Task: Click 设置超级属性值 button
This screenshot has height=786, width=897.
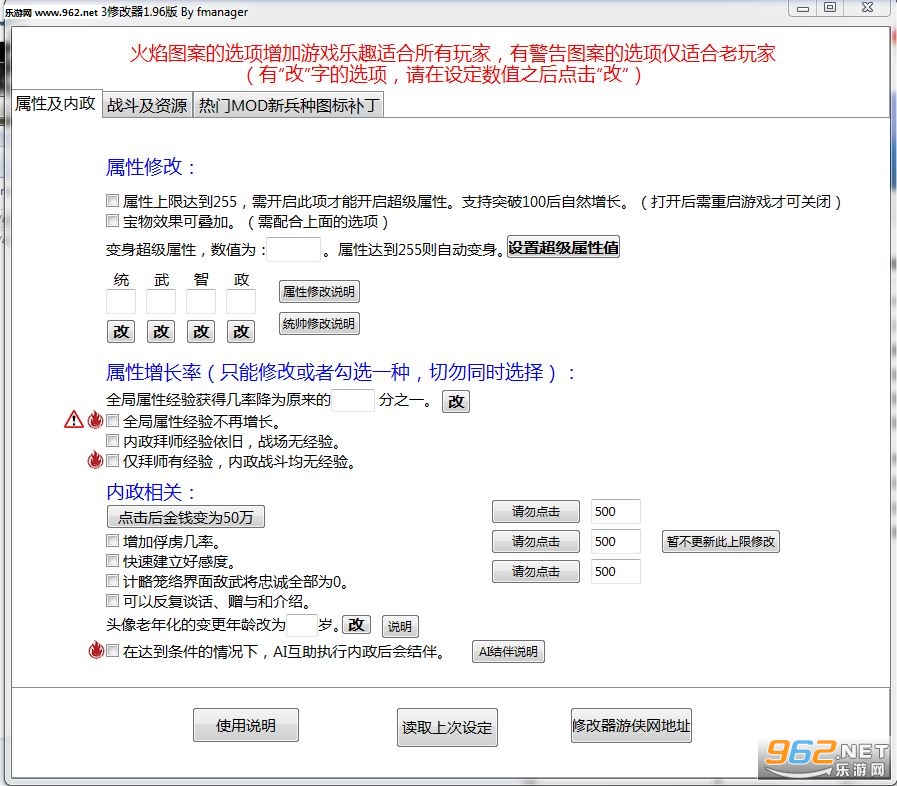Action: click(563, 247)
